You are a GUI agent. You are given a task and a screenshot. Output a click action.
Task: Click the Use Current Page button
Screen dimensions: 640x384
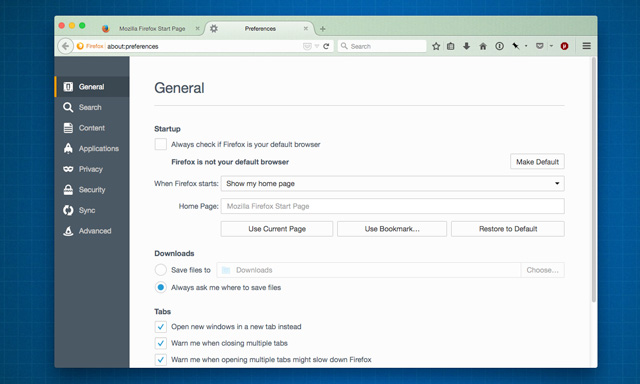[277, 229]
